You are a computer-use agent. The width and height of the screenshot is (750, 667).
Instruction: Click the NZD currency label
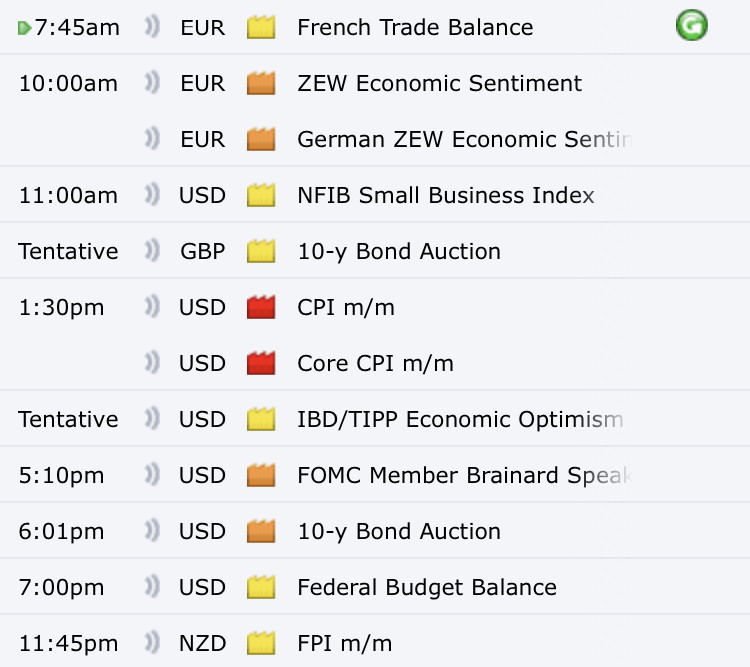(202, 643)
